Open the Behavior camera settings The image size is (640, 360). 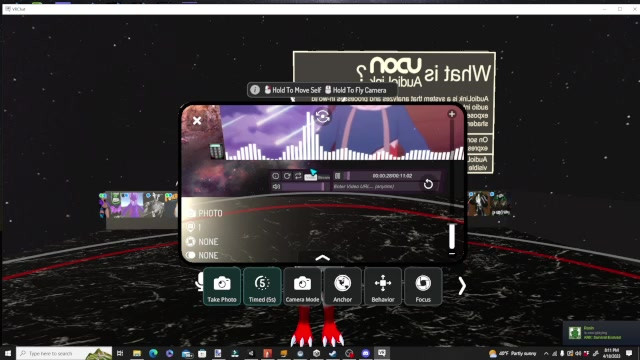(x=382, y=287)
